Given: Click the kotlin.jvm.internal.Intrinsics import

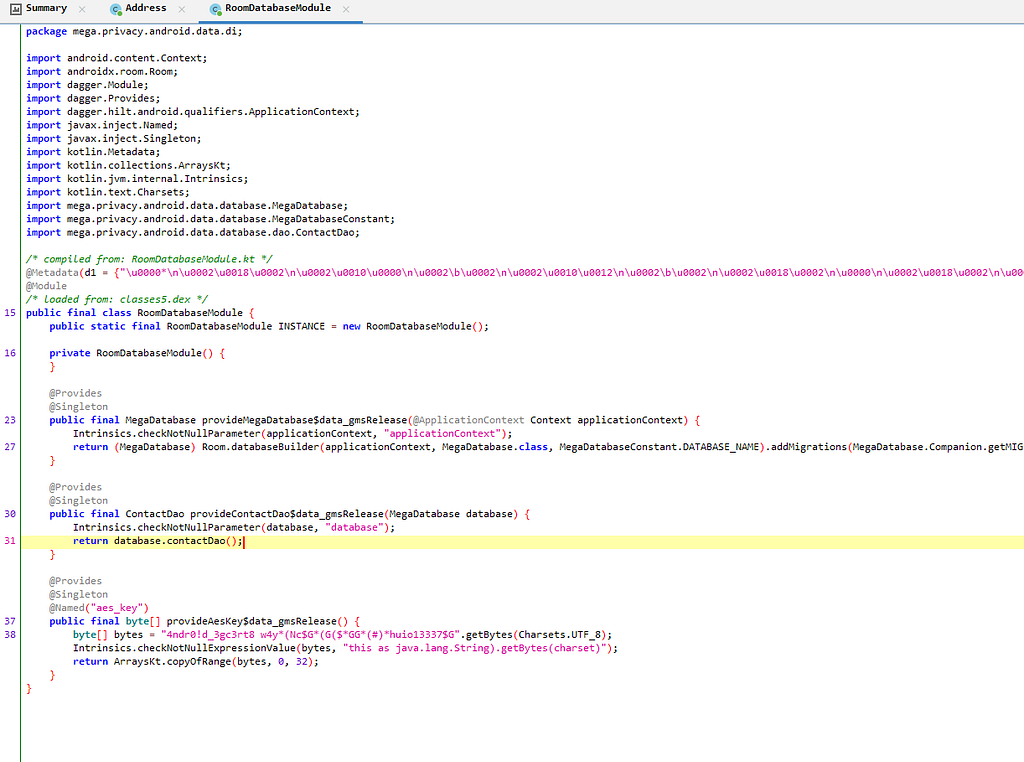Looking at the screenshot, I should coord(137,179).
